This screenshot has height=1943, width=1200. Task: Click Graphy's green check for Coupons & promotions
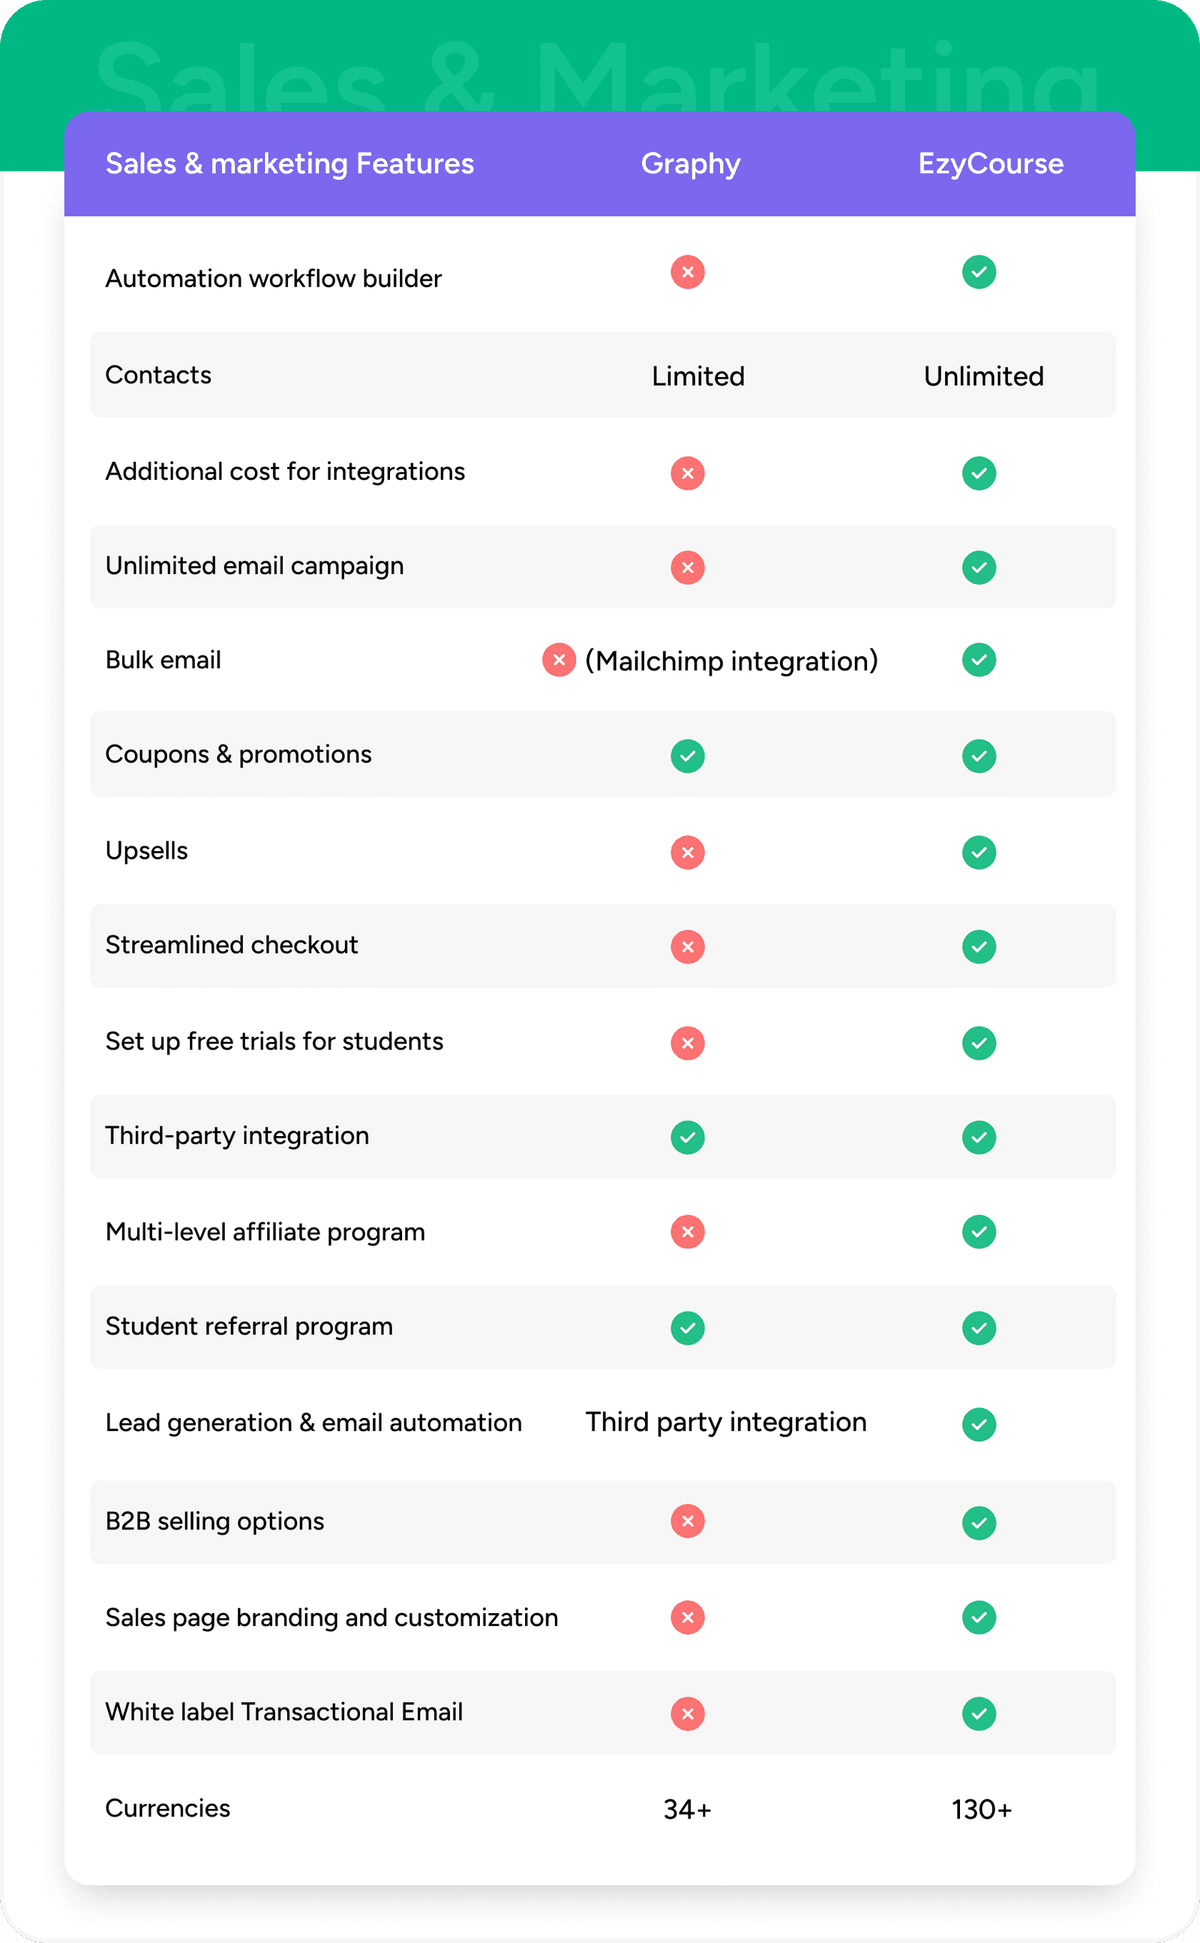(x=687, y=756)
